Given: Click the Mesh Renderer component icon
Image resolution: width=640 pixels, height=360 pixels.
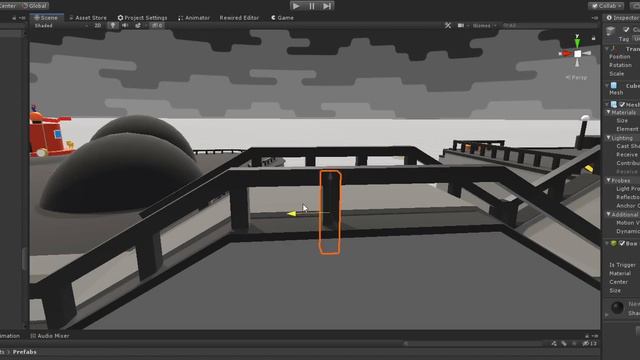Looking at the screenshot, I should (x=613, y=104).
